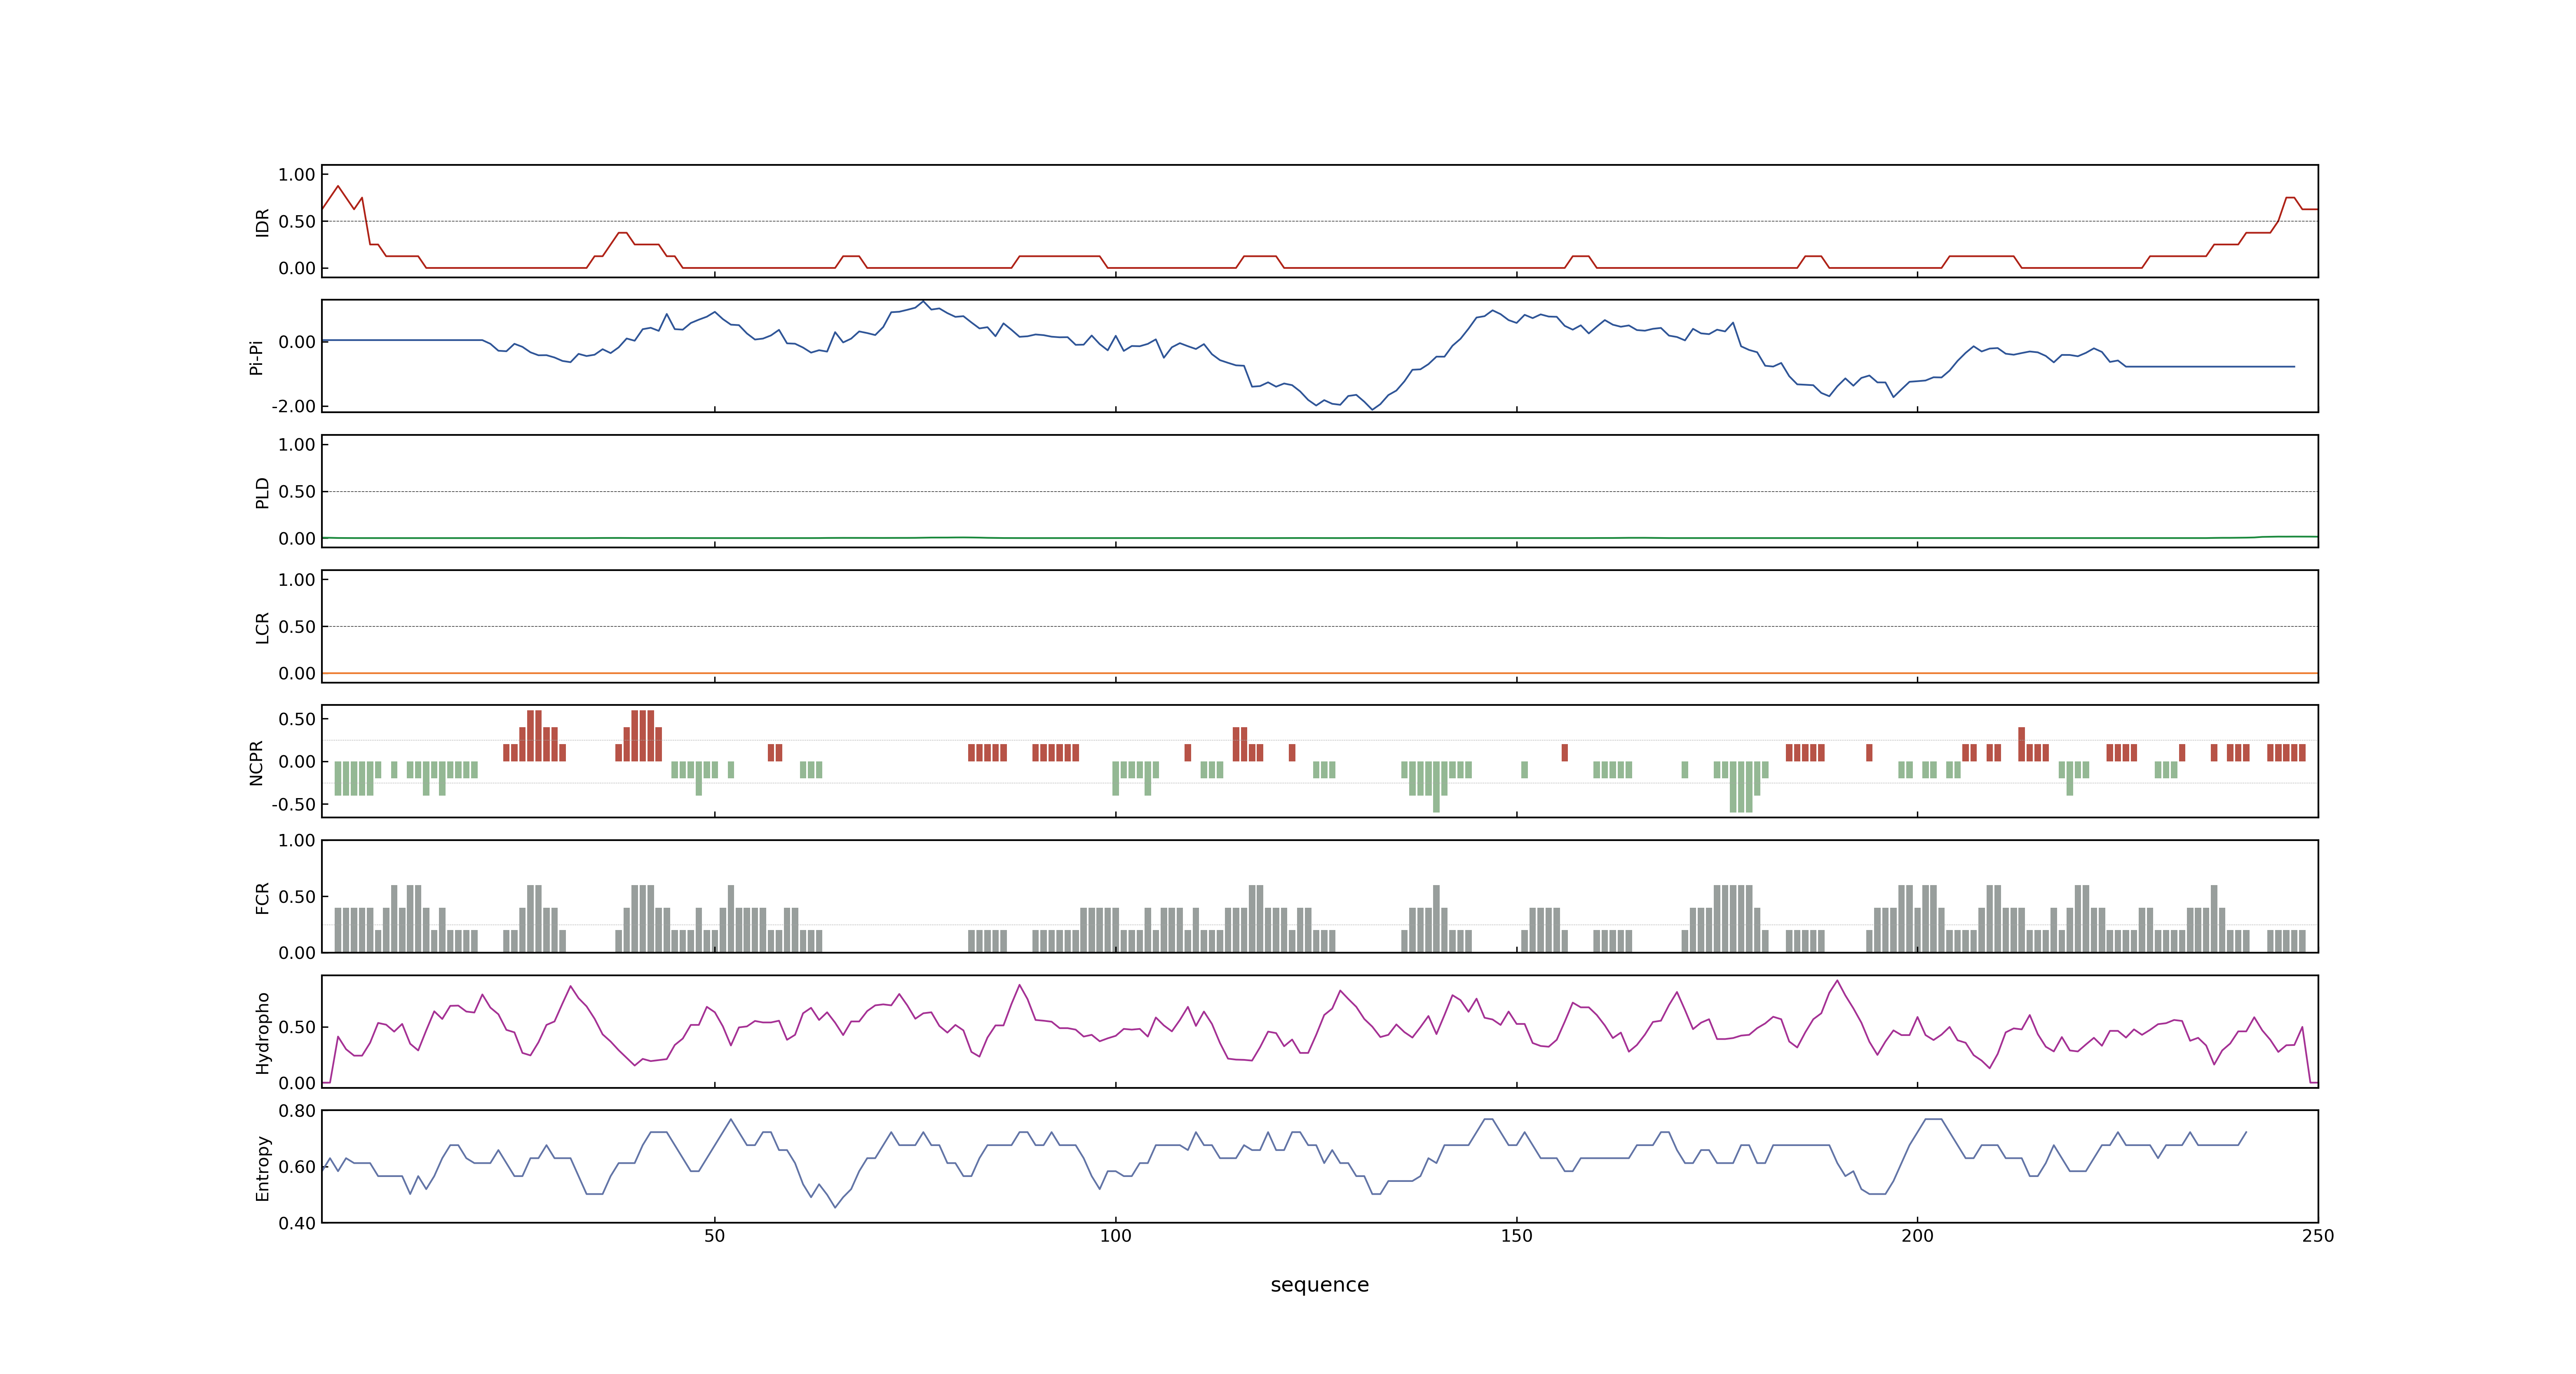Click the LCR y-axis label
This screenshot has width=2576, height=1374.
262,627
